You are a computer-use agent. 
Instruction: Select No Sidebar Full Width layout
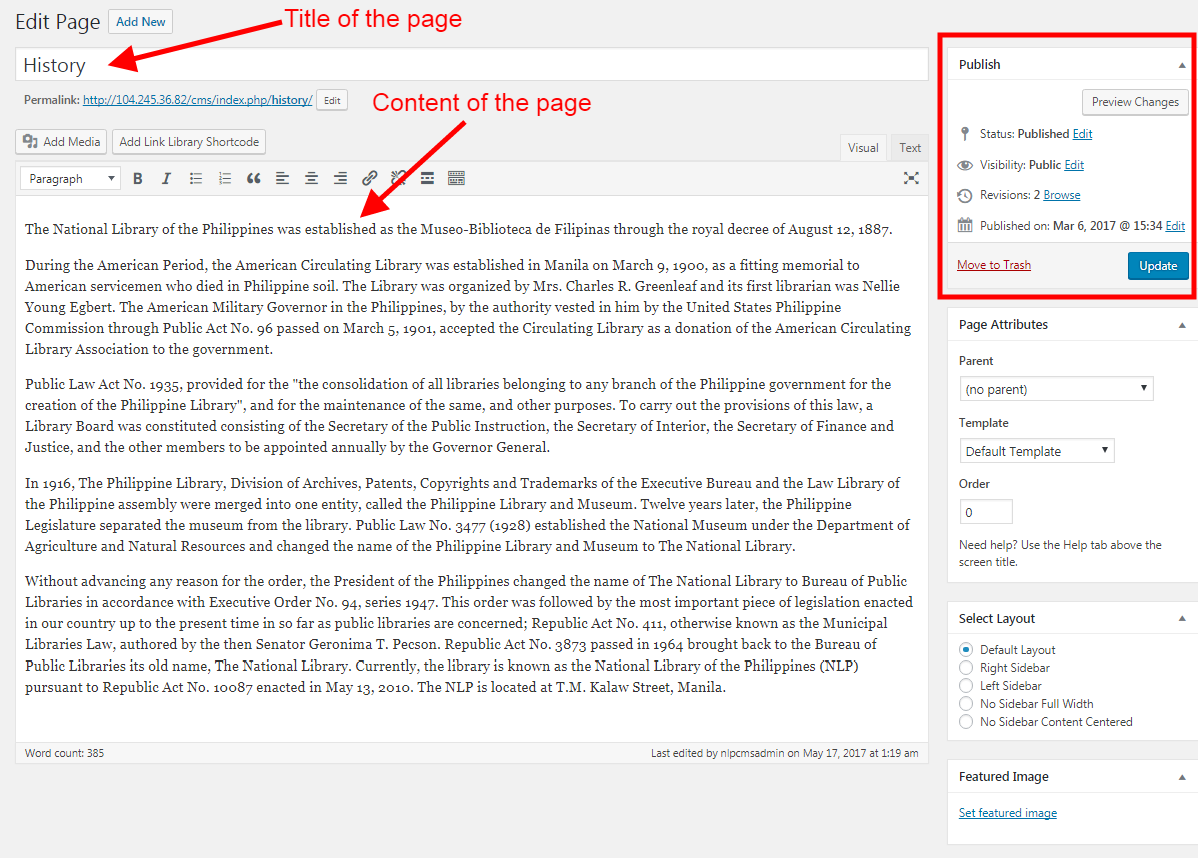(x=966, y=704)
